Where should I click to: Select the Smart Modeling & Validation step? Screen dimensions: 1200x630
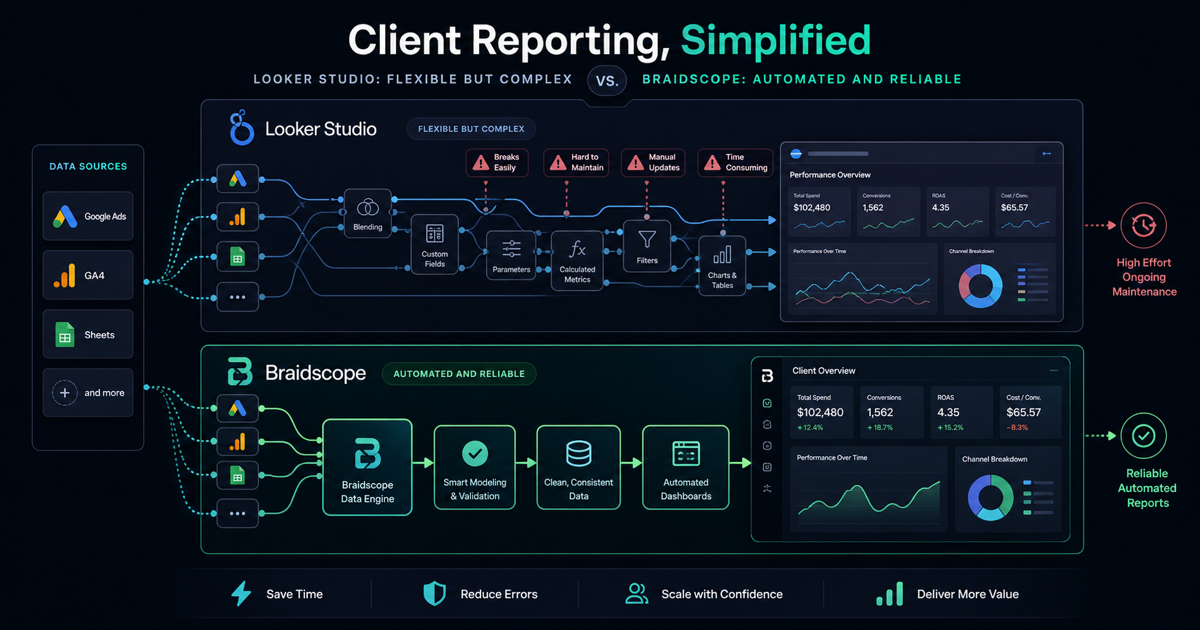[474, 468]
